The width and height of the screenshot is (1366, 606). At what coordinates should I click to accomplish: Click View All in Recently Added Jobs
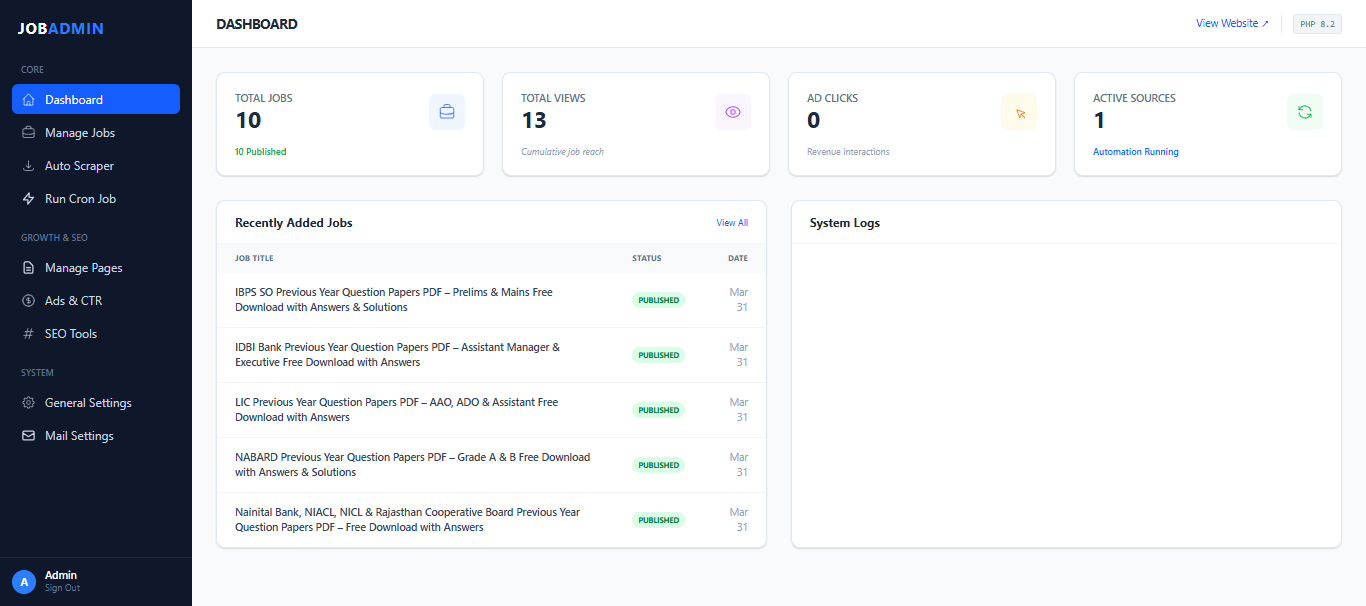pos(732,222)
